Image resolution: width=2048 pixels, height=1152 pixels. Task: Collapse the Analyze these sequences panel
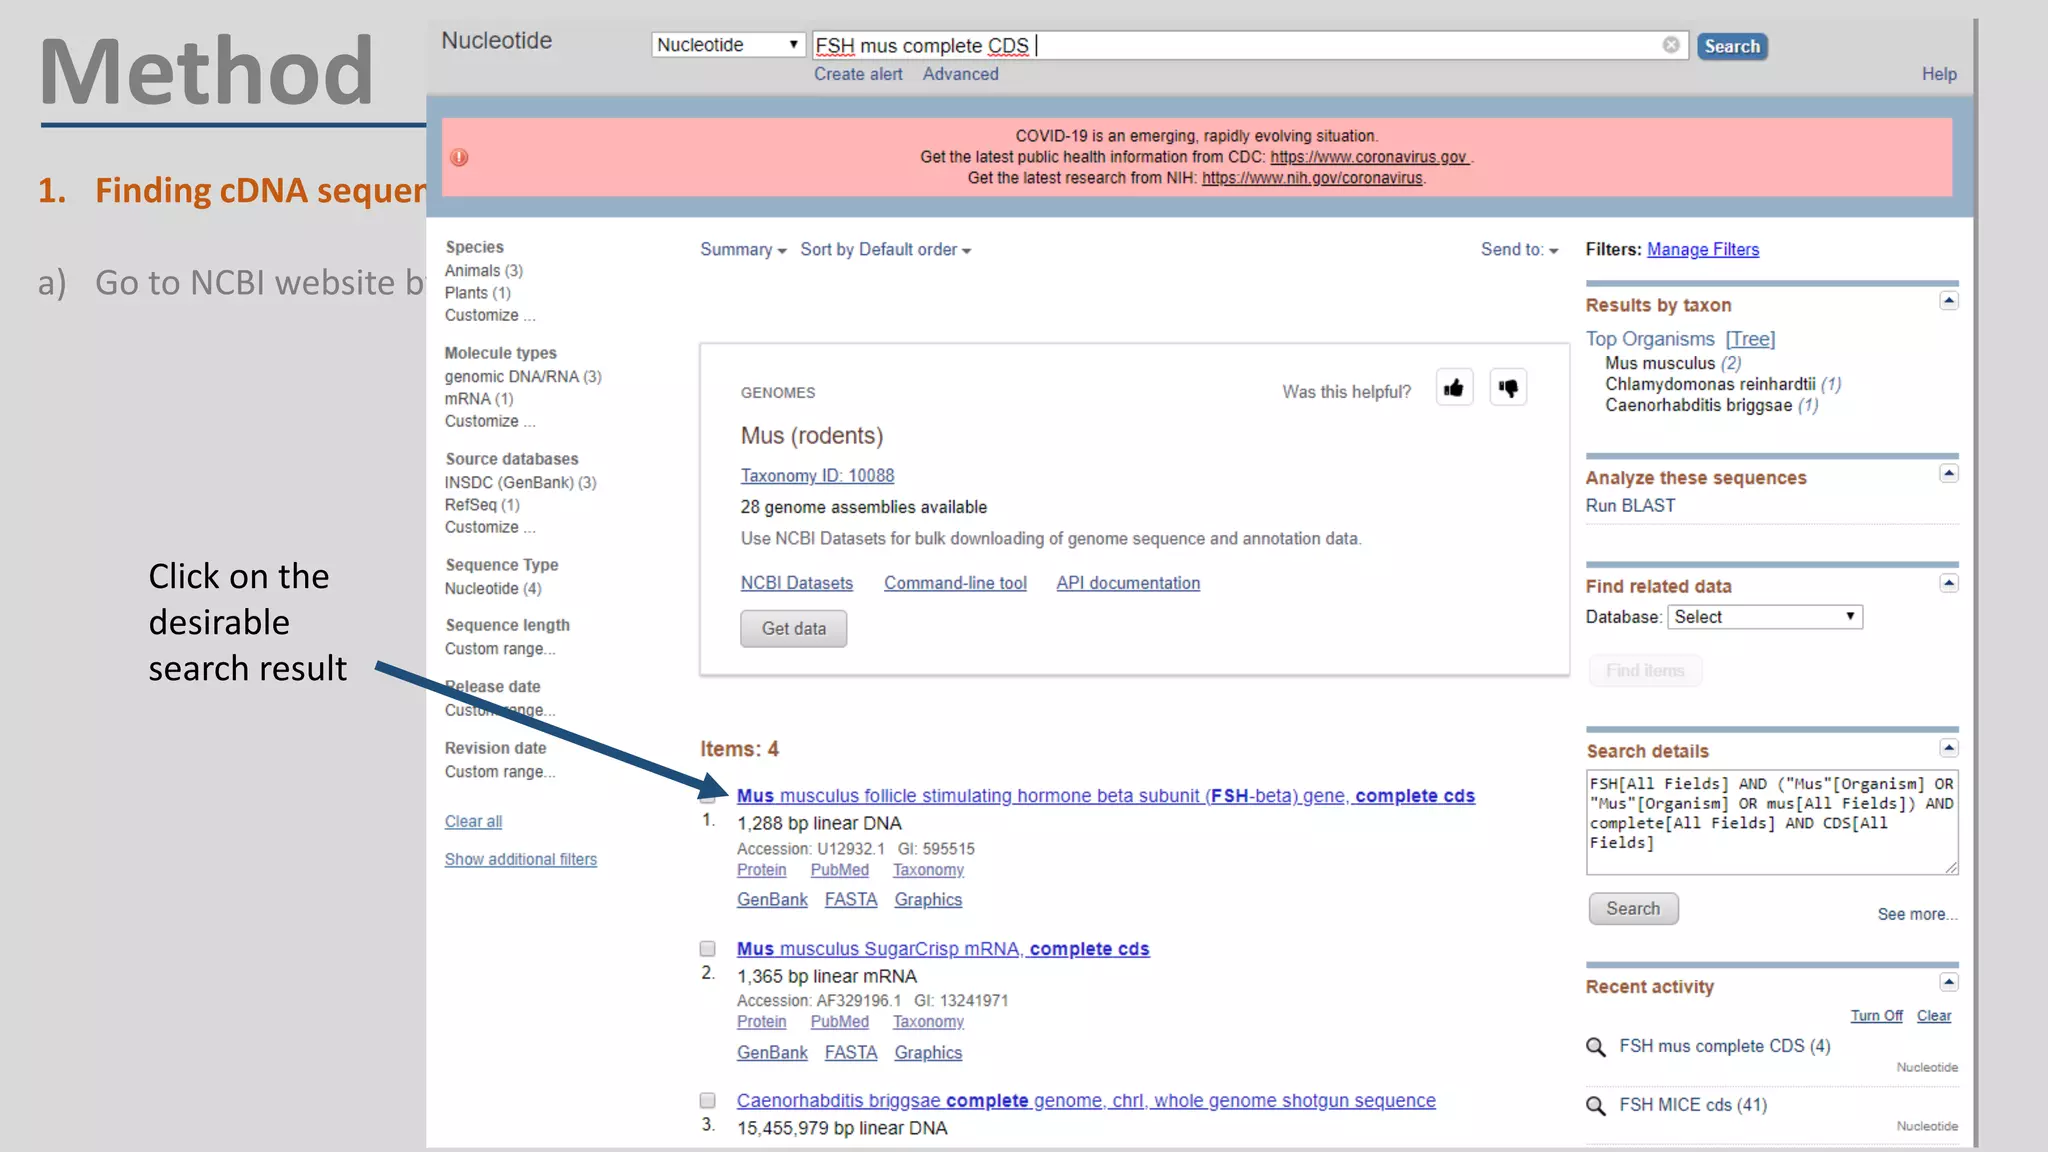tap(1948, 474)
